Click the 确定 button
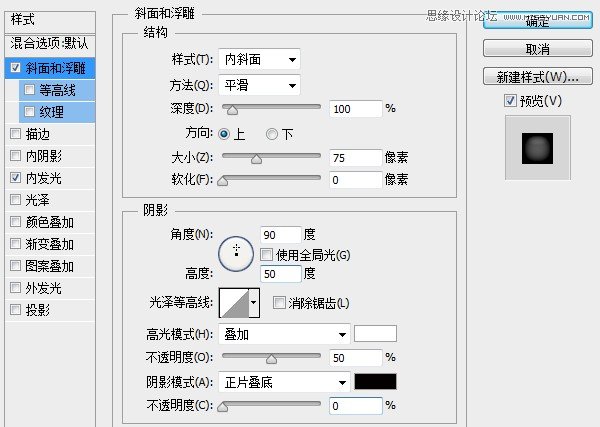600x427 pixels. (x=538, y=21)
